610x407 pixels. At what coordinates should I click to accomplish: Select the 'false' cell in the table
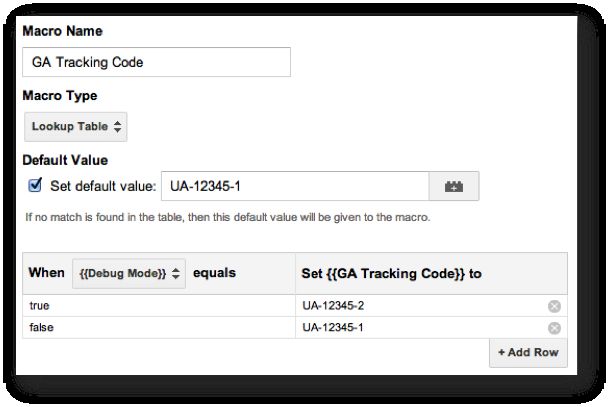pyautogui.click(x=159, y=328)
